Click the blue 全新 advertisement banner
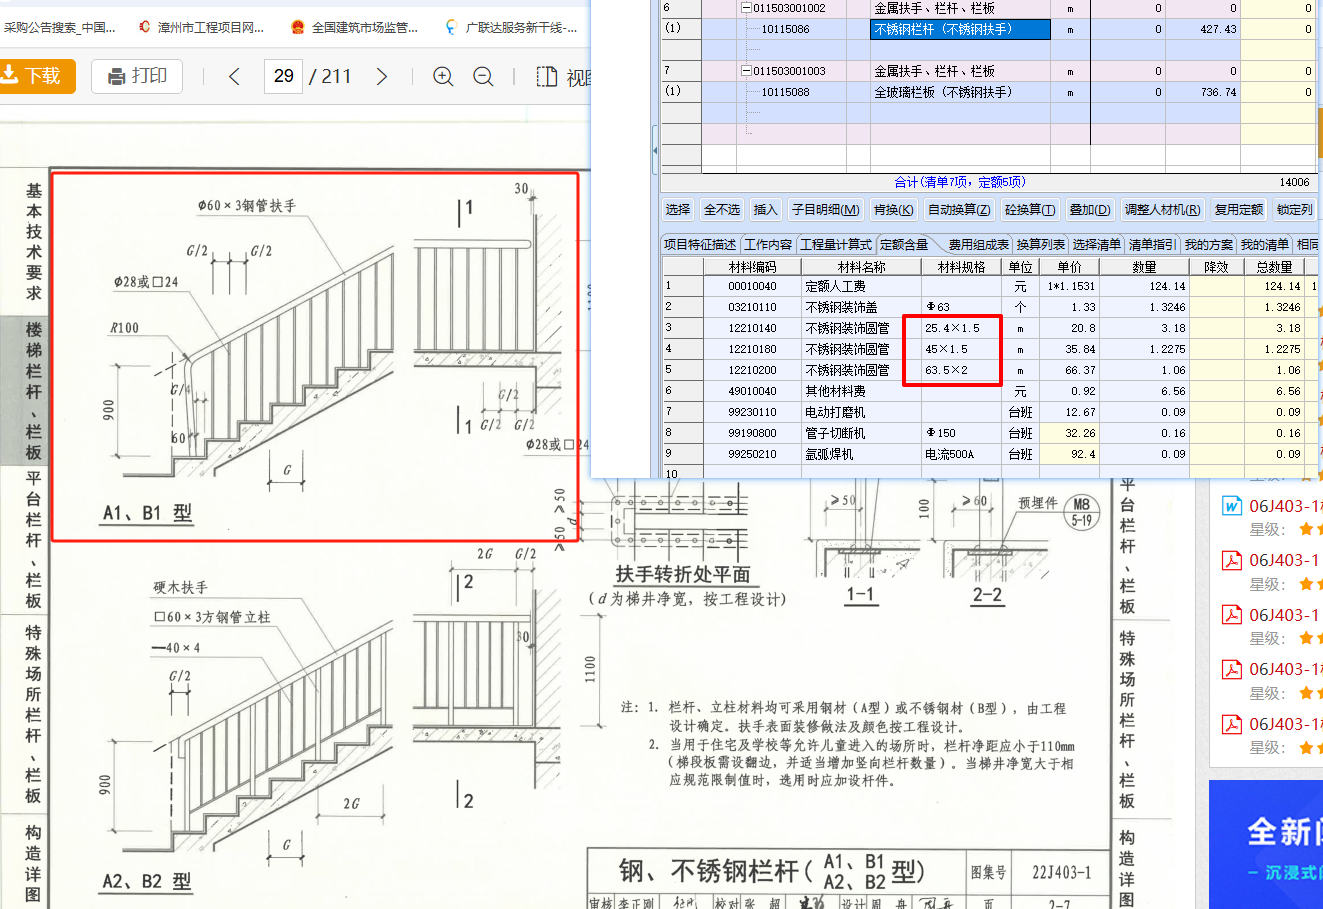Screen dimensions: 1323x909 click(x=1266, y=844)
